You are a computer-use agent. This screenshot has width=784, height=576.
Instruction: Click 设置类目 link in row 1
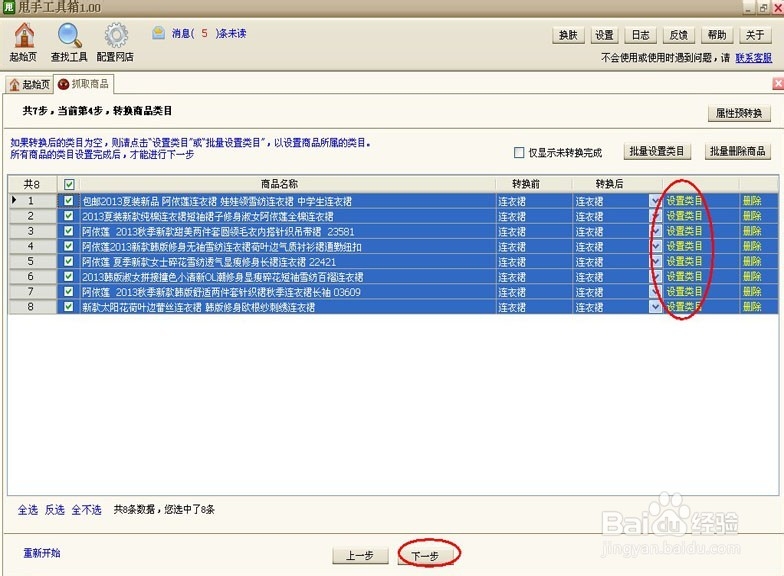[x=684, y=201]
